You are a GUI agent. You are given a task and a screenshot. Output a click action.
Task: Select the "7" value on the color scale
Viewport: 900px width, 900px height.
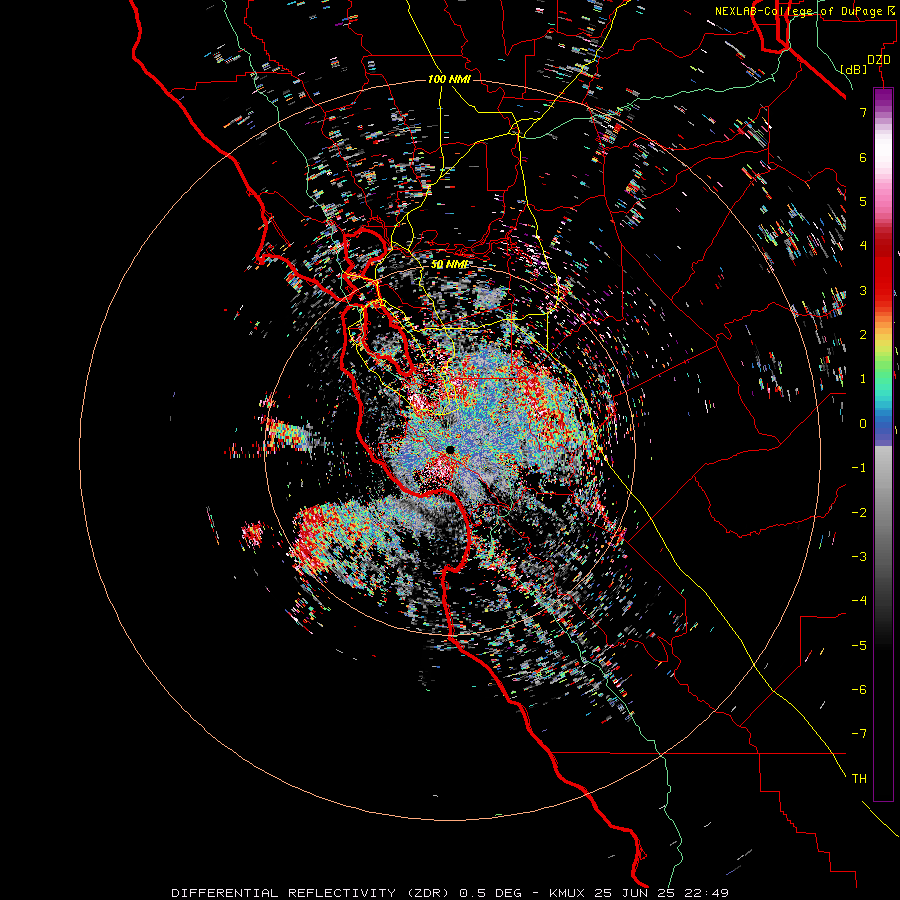[x=863, y=112]
